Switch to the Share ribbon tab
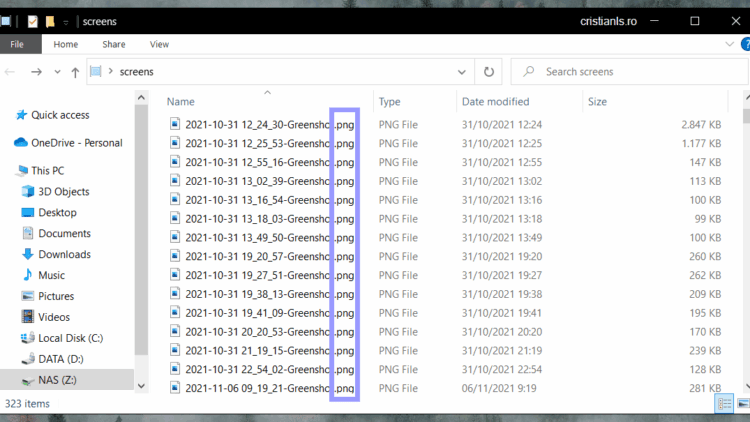This screenshot has height=422, width=750. [114, 44]
